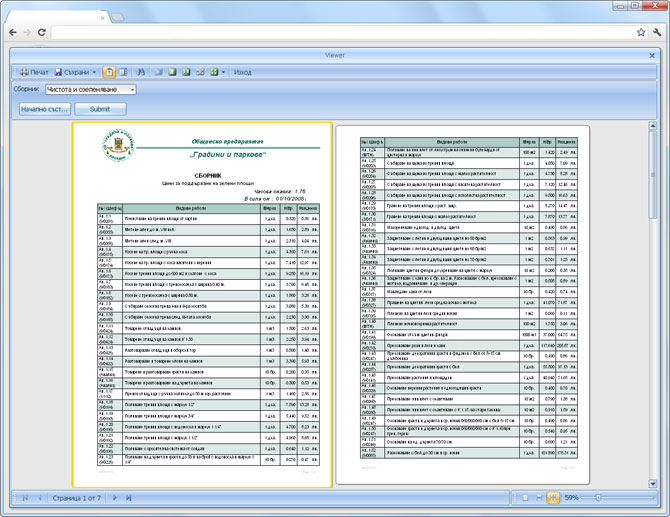The height and width of the screenshot is (517, 670).
Task: Click the browser address bar
Action: tap(342, 32)
